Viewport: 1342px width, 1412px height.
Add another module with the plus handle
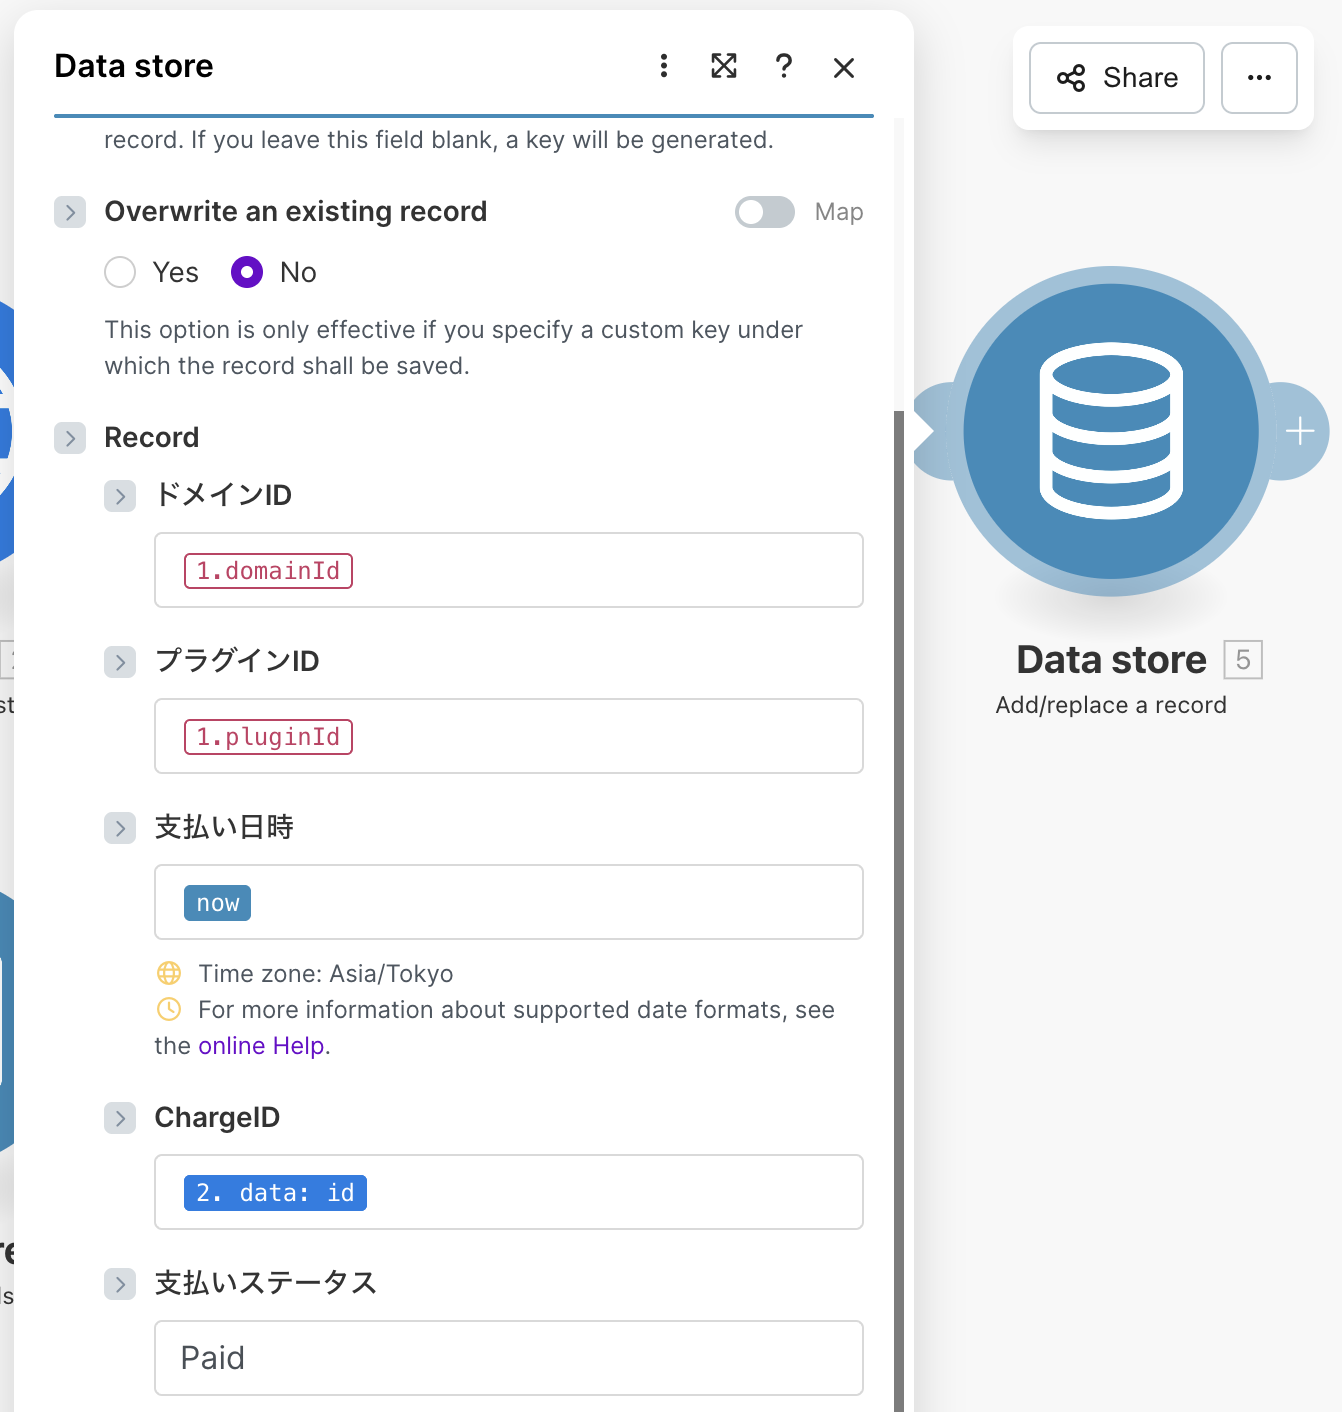1300,431
